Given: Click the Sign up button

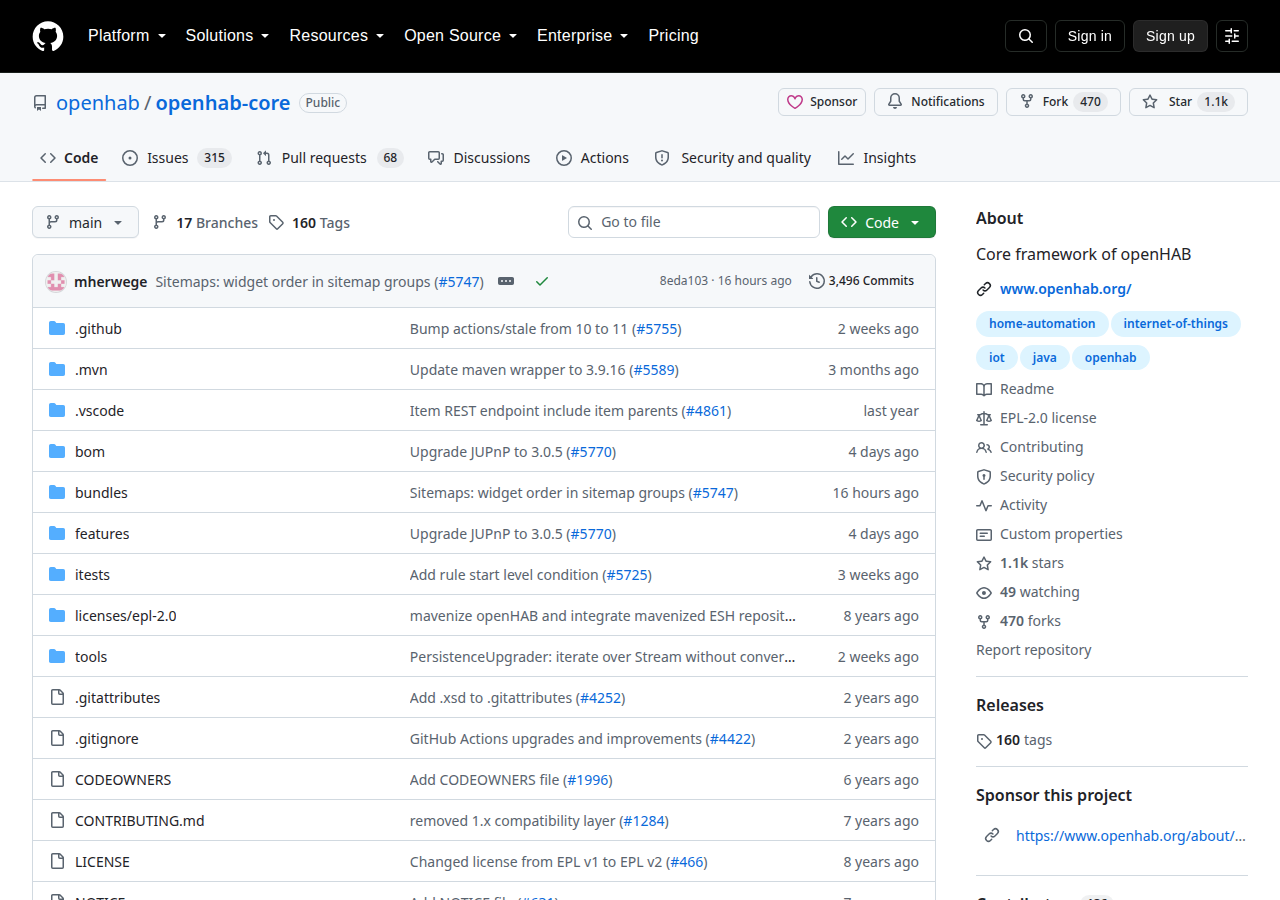Looking at the screenshot, I should (x=1170, y=36).
